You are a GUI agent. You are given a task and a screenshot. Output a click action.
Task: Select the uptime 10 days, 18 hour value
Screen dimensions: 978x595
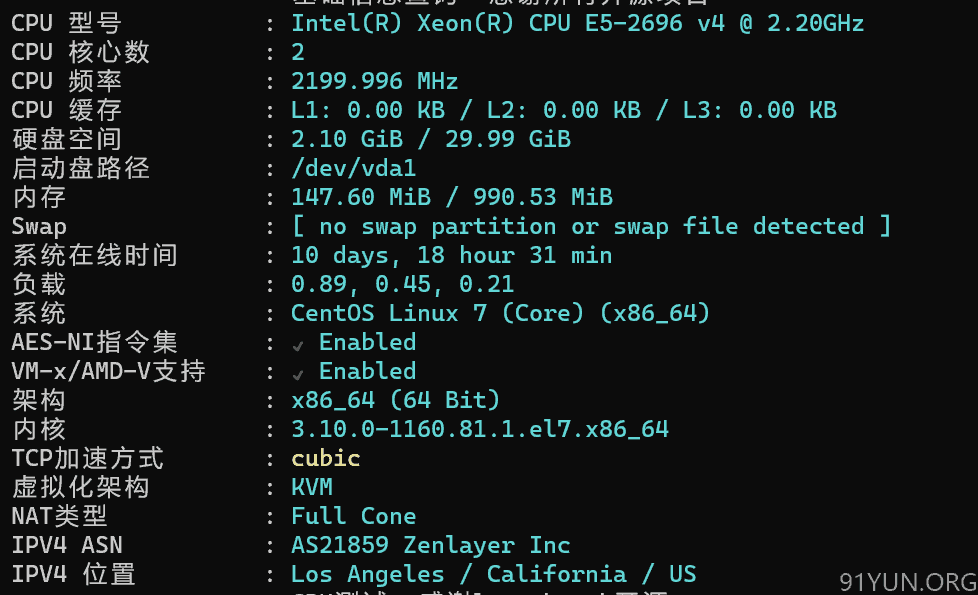(451, 255)
